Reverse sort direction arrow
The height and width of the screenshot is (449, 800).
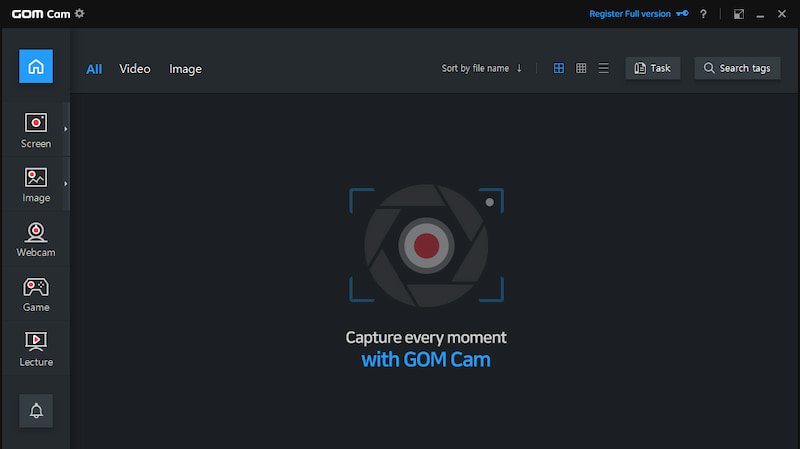519,68
